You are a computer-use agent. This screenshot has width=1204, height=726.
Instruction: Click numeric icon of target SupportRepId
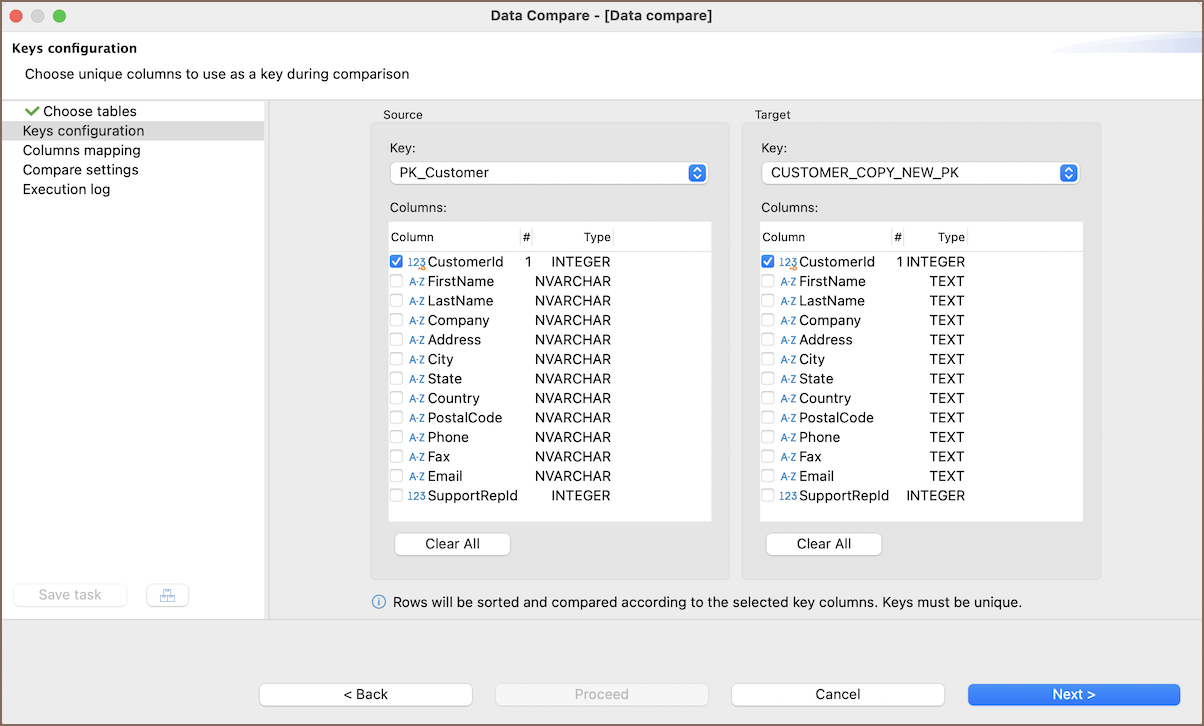788,496
